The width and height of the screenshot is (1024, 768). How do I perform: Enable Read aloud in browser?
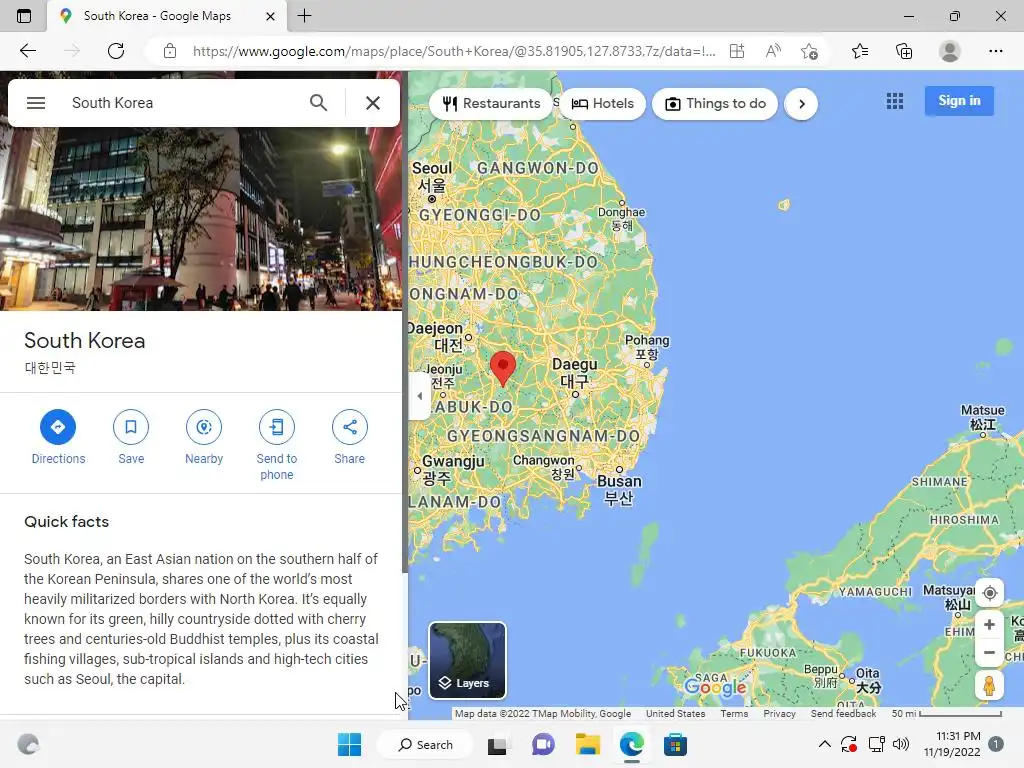click(x=773, y=51)
